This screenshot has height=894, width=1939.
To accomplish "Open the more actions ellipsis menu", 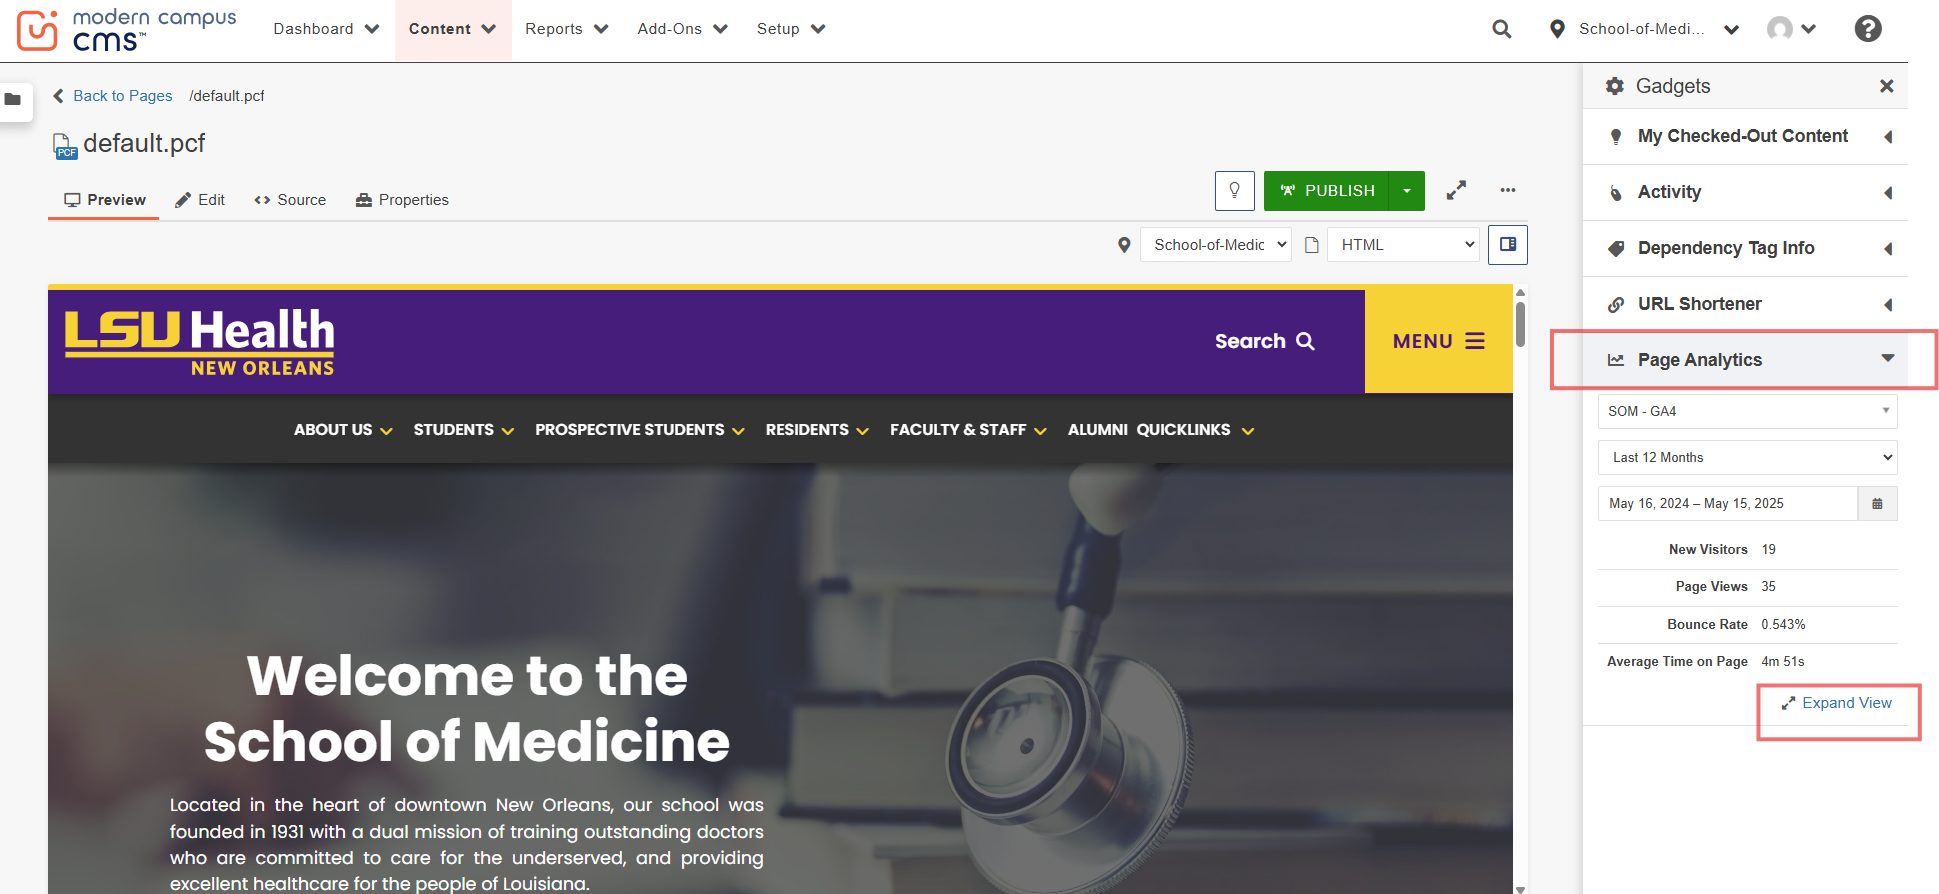I will pyautogui.click(x=1507, y=190).
